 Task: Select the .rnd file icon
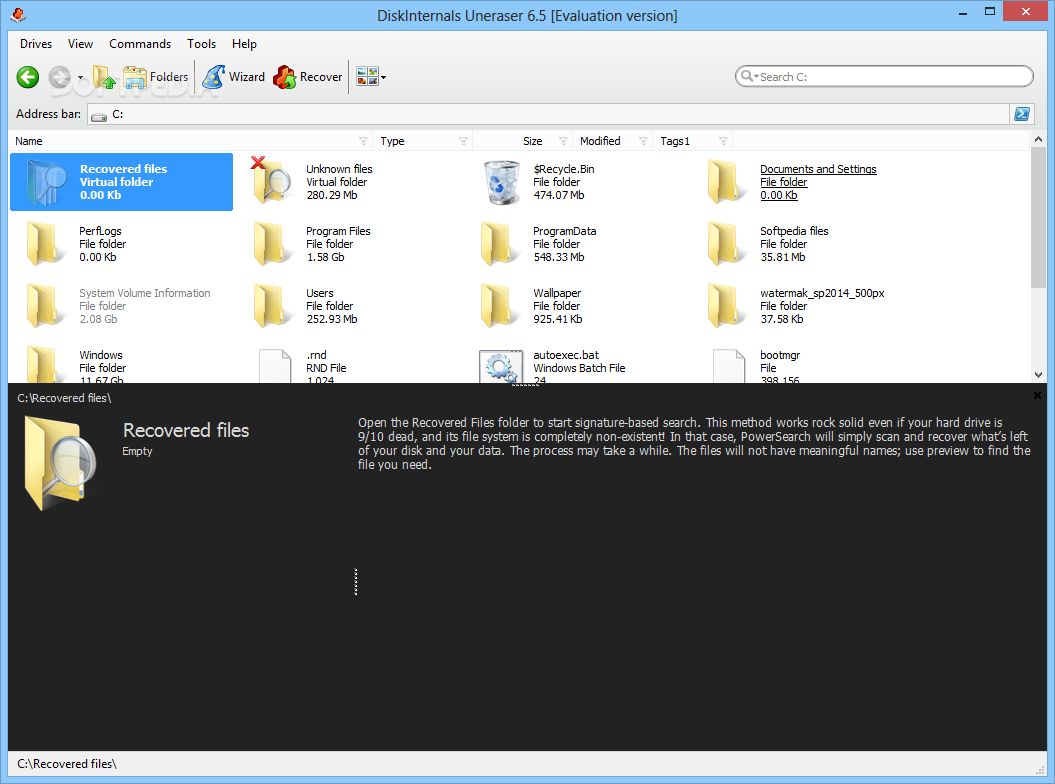tap(275, 365)
